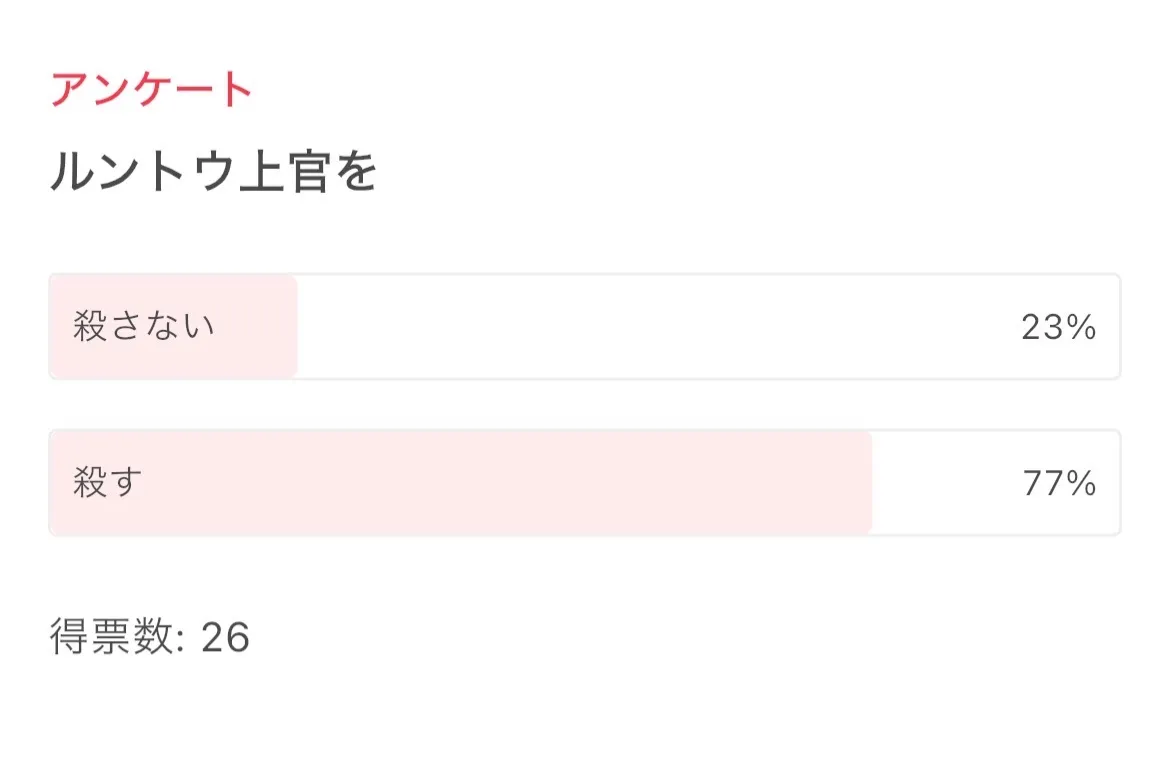Click the number 26 in the vote count
The width and height of the screenshot is (1170, 759).
[225, 637]
